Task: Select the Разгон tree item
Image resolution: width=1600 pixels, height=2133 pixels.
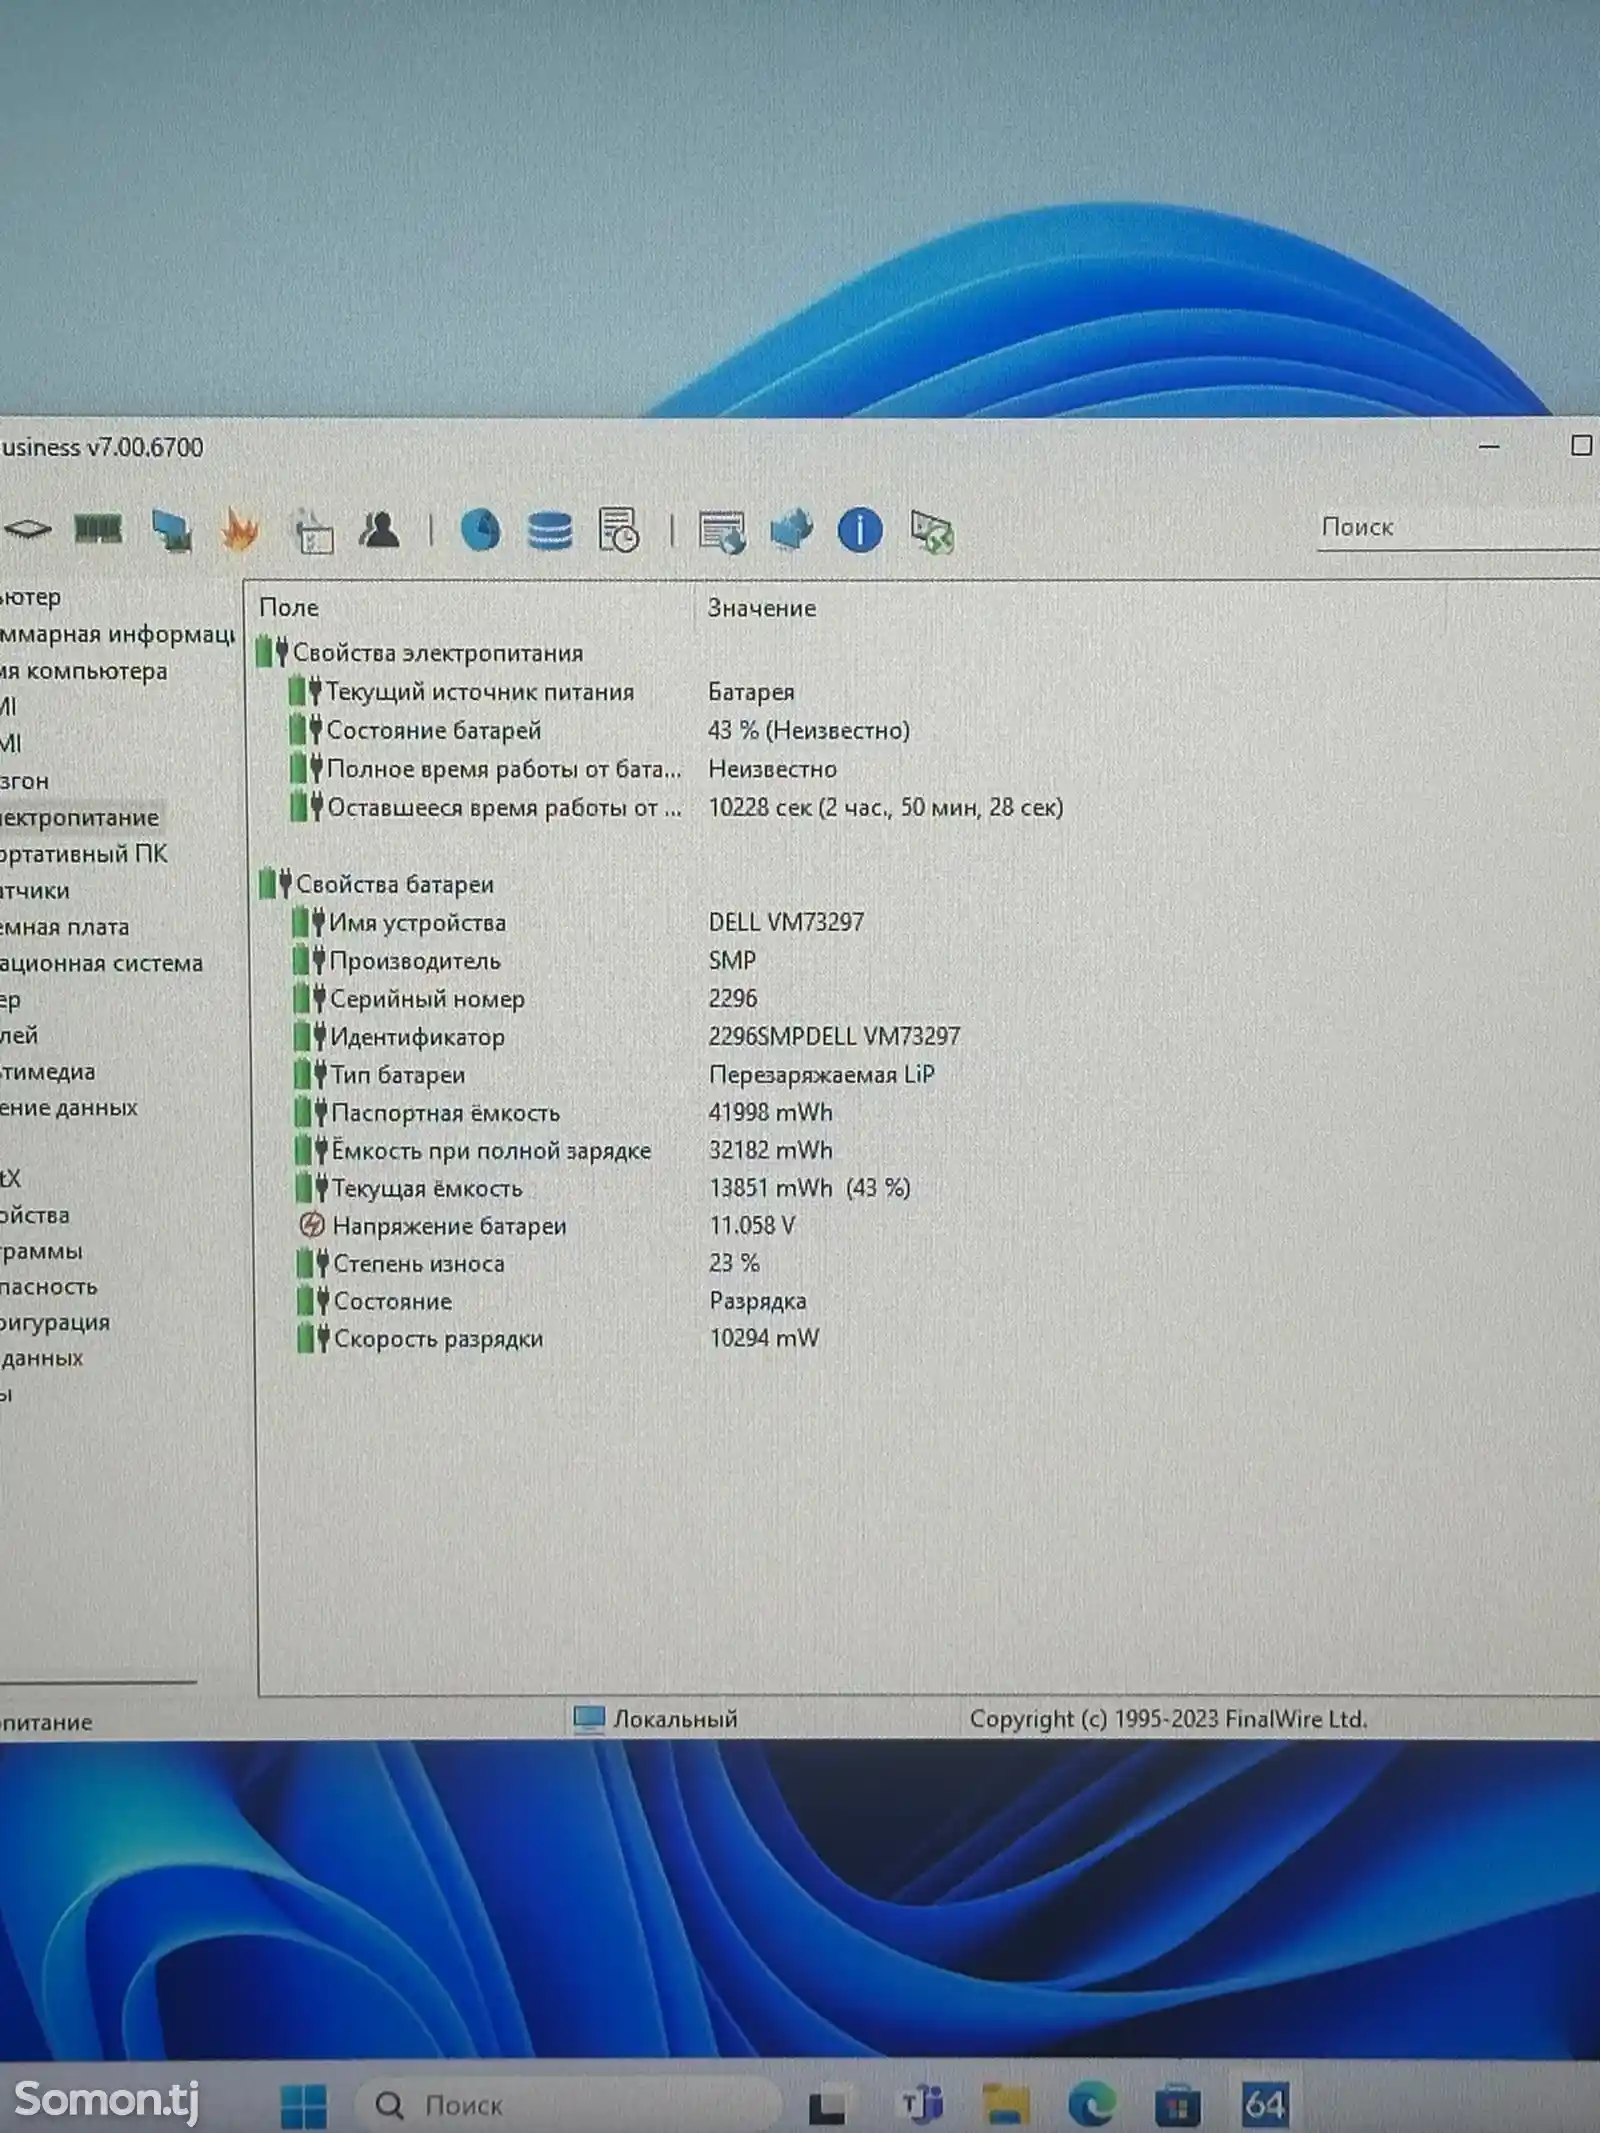Action: [25, 780]
